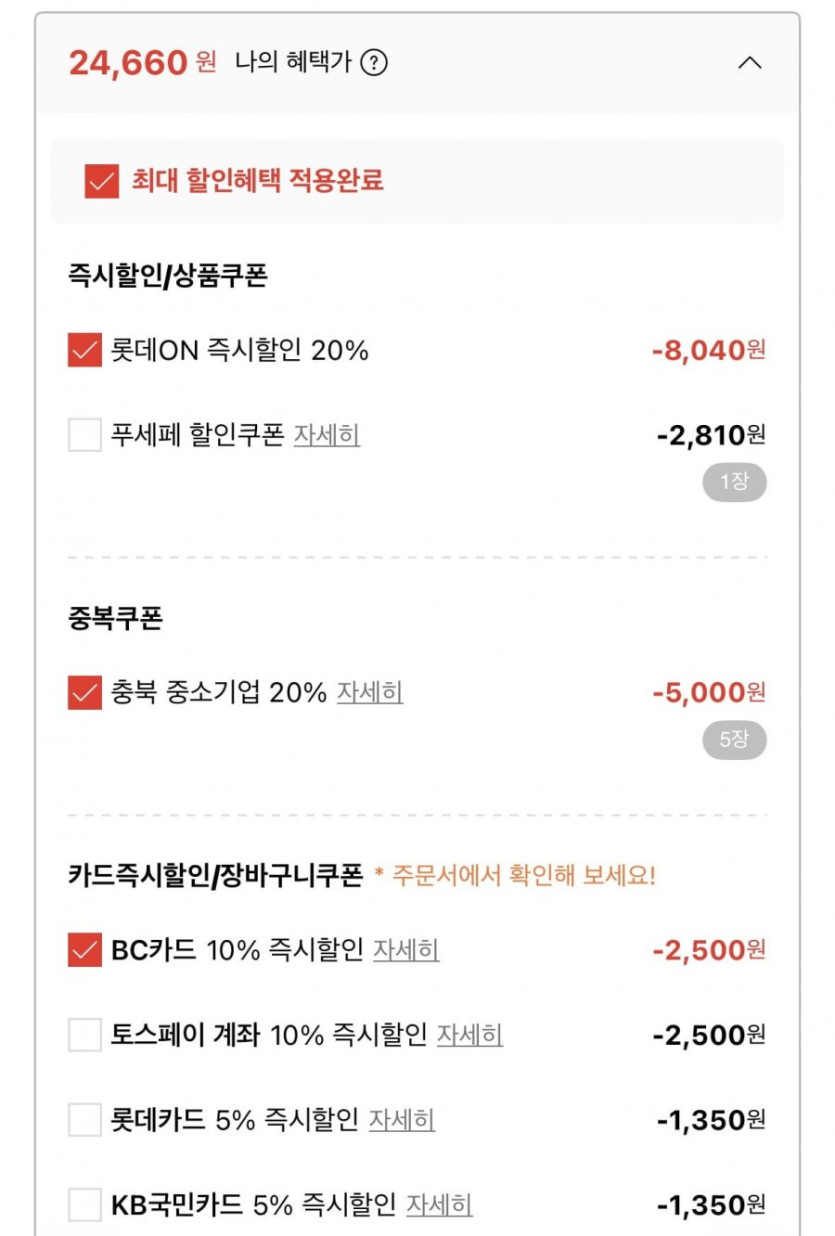Select KB국민카드 5% 즉시할인 checkbox
This screenshot has width=835, height=1236.
[x=85, y=1204]
